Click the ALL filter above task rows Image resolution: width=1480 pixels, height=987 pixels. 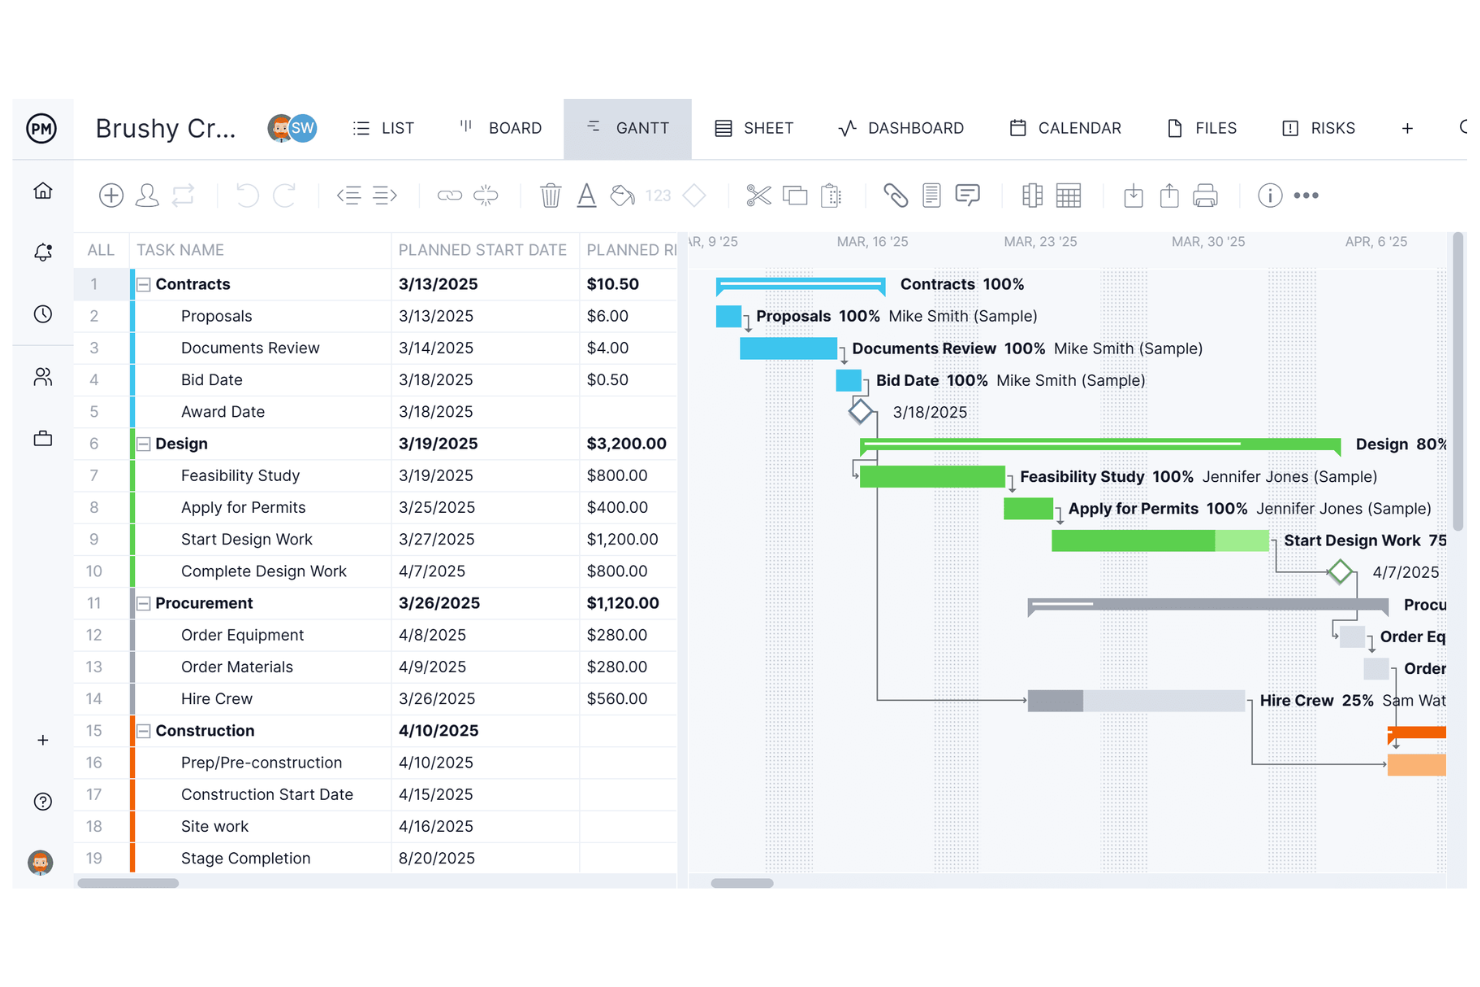(x=100, y=250)
